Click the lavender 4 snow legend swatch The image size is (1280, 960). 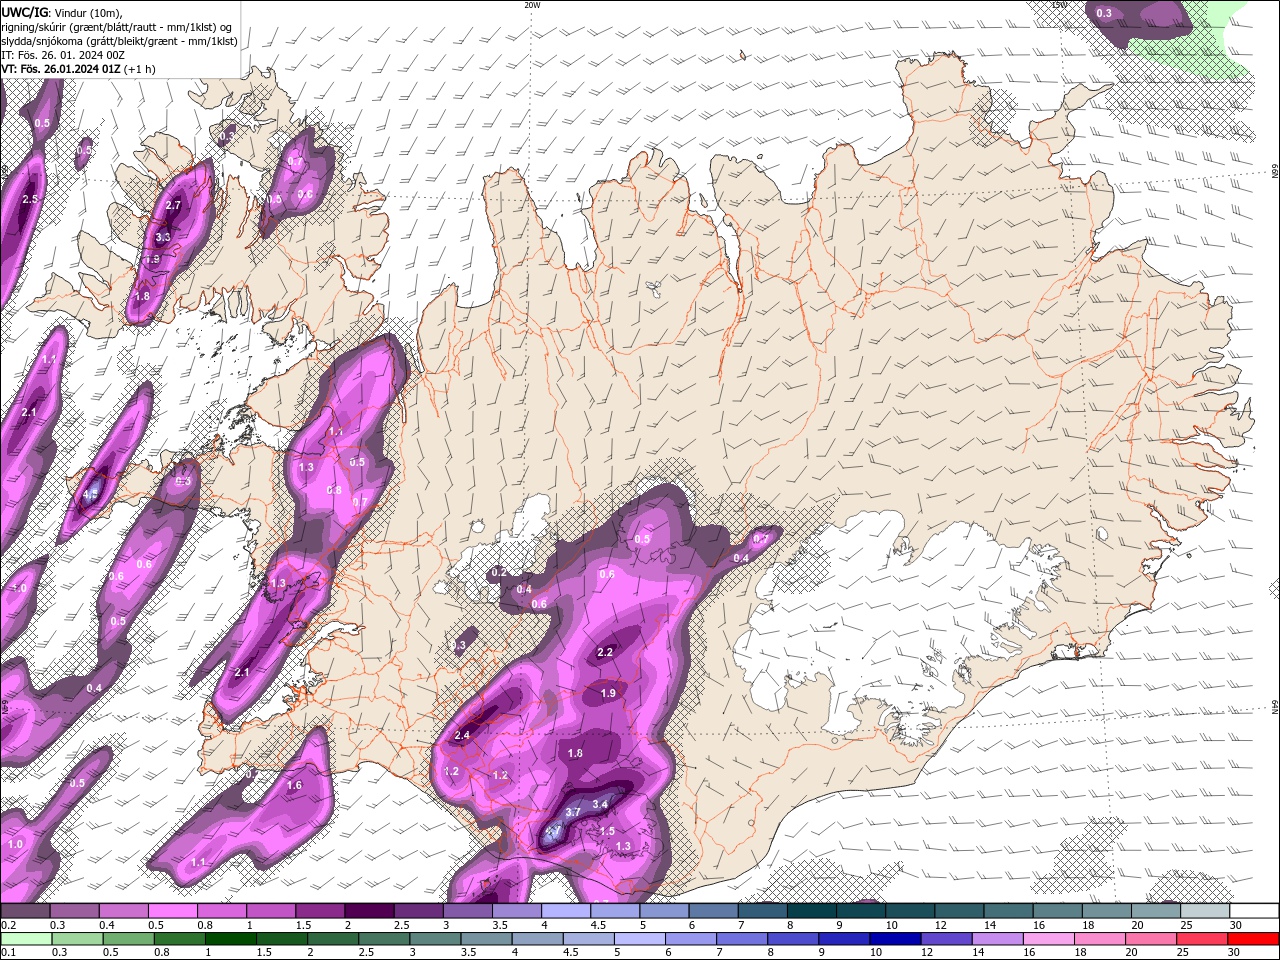click(566, 911)
